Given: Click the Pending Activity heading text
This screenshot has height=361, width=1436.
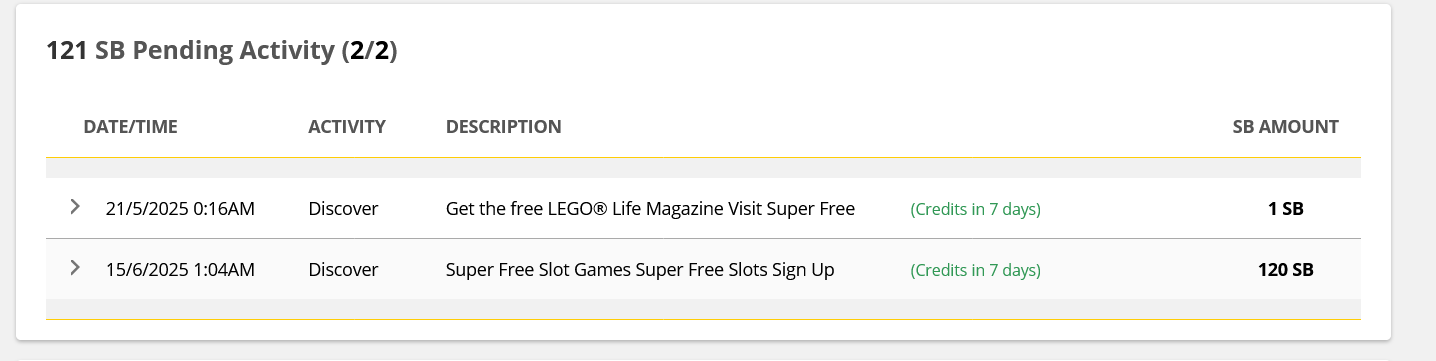Looking at the screenshot, I should tap(215, 51).
